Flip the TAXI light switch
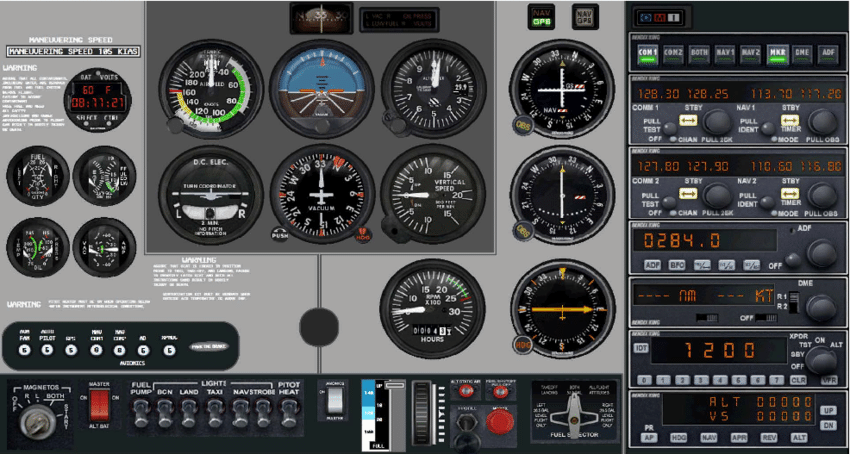The image size is (850, 454). point(215,413)
